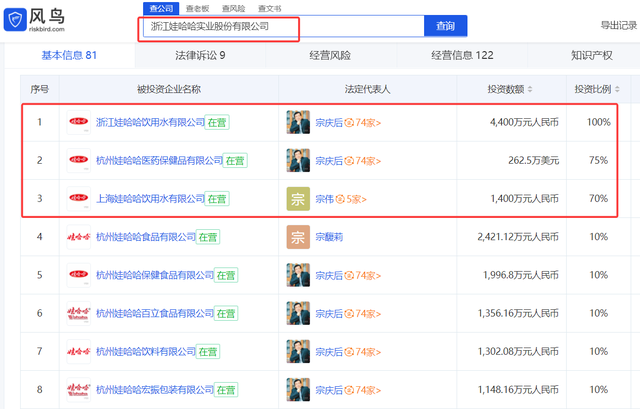
Task: Open 杭州娃哈哈医药保健品有限公司 company link
Action: click(x=160, y=160)
